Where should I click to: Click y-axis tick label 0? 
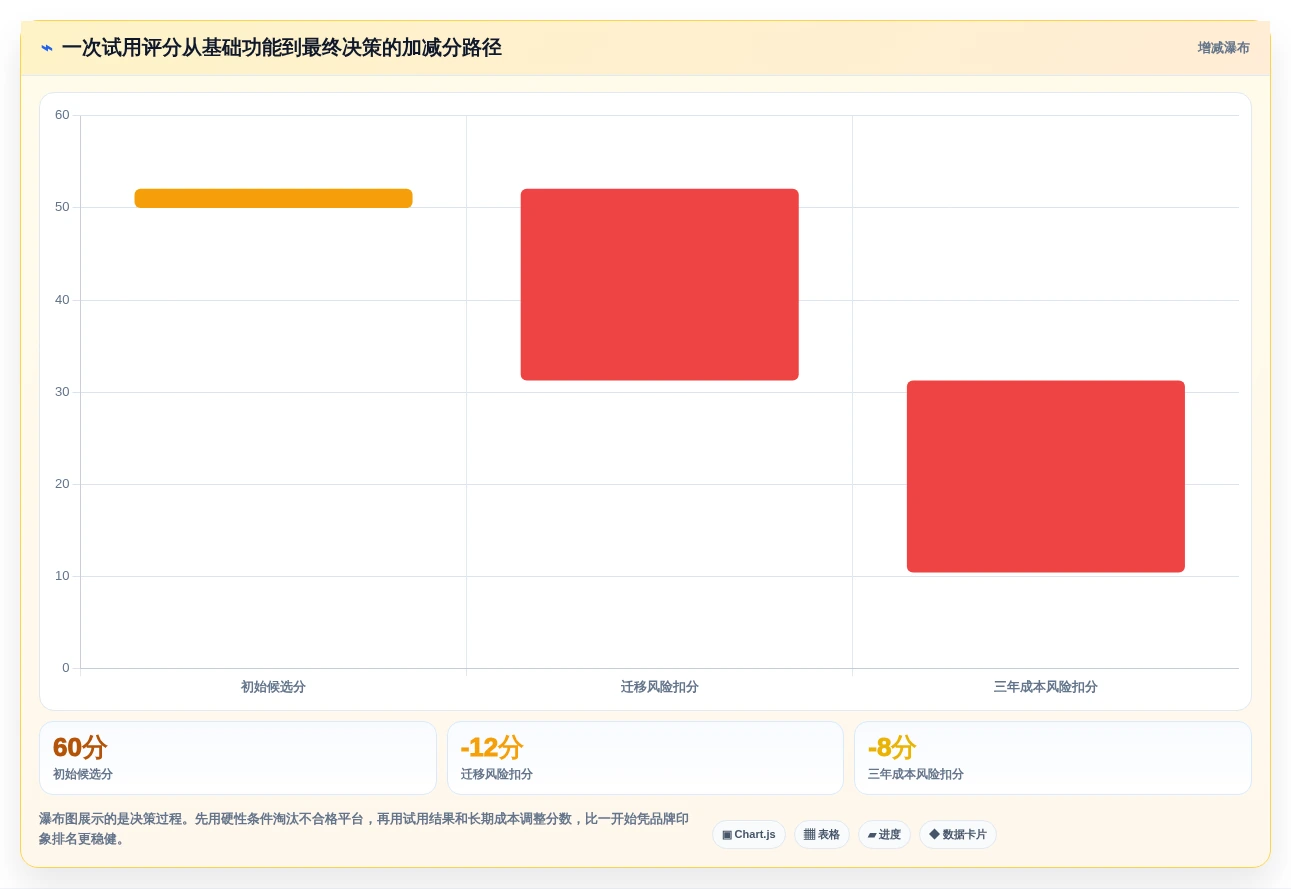66,668
